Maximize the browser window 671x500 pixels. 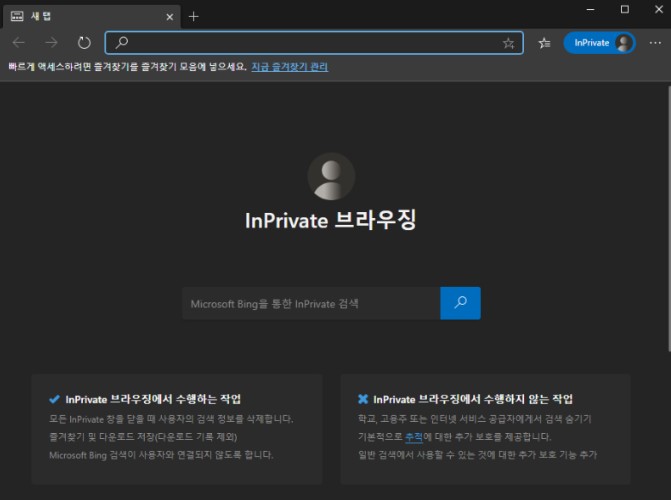(625, 9)
